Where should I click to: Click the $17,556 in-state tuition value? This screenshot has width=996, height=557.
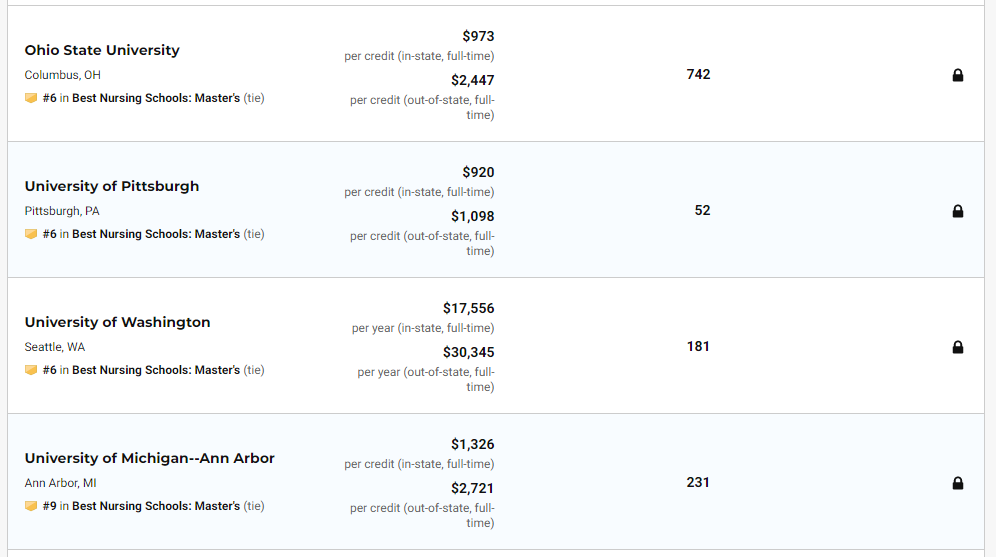coord(468,309)
